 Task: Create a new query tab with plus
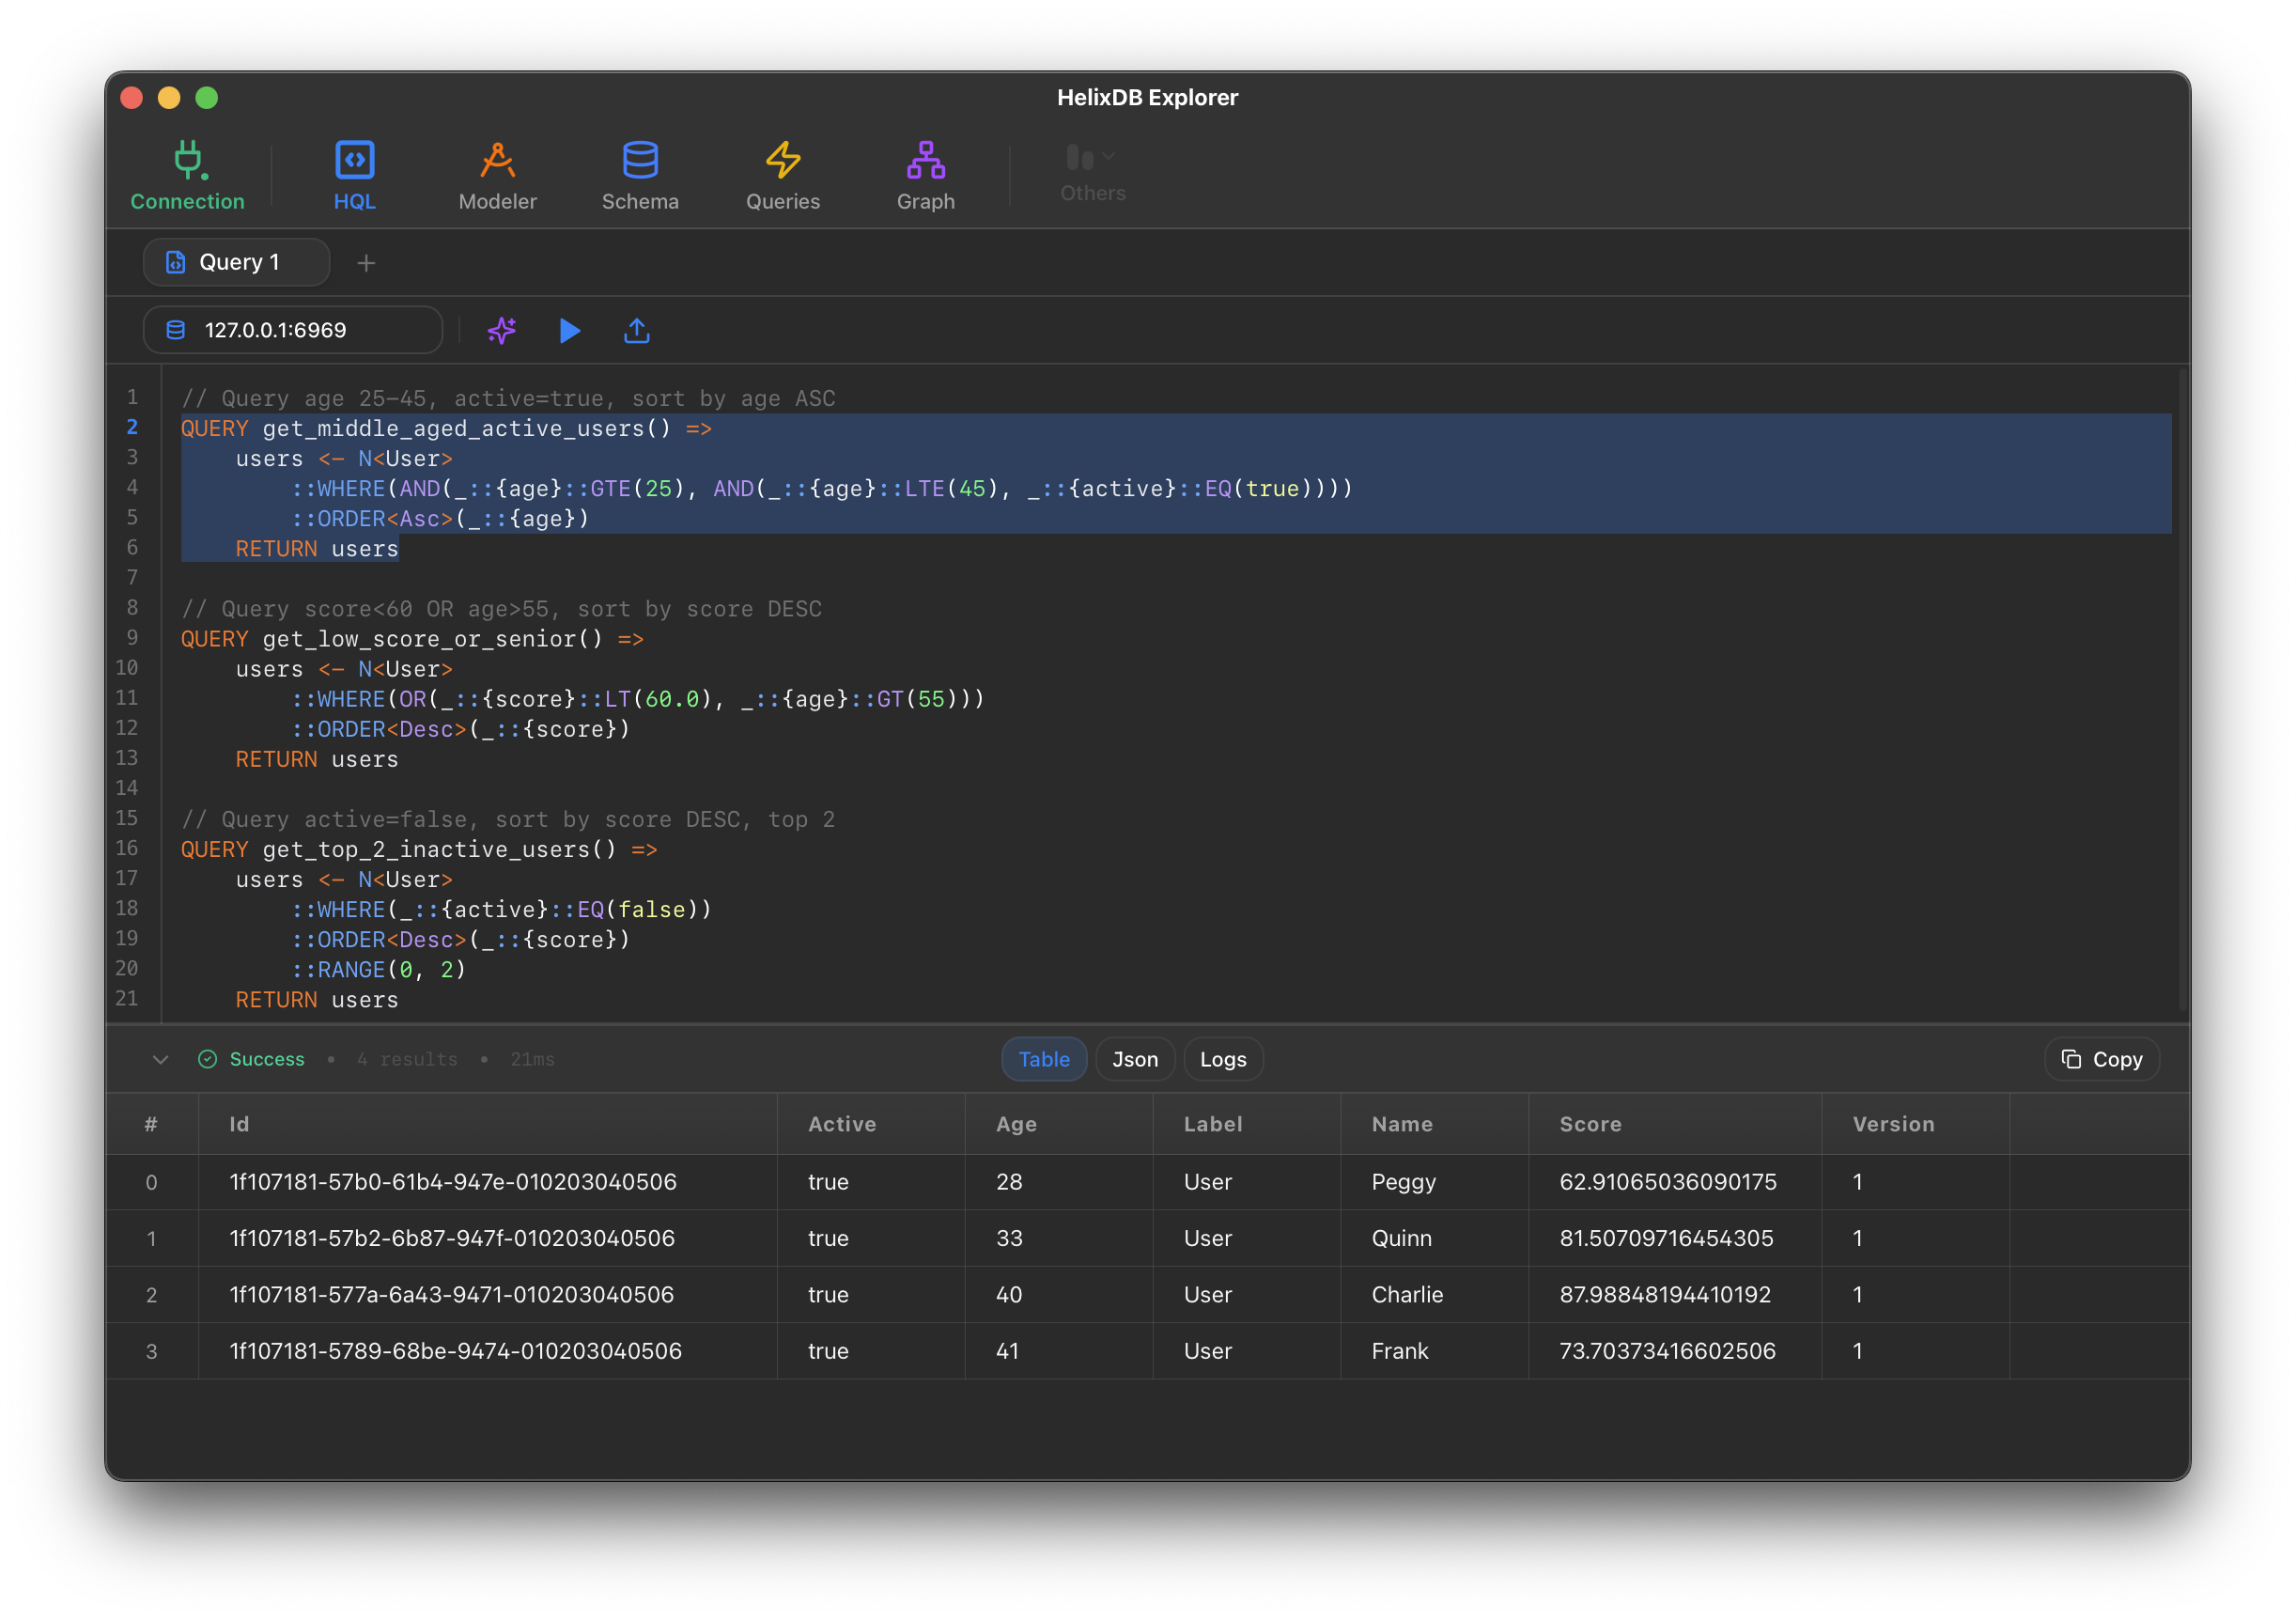pos(366,263)
